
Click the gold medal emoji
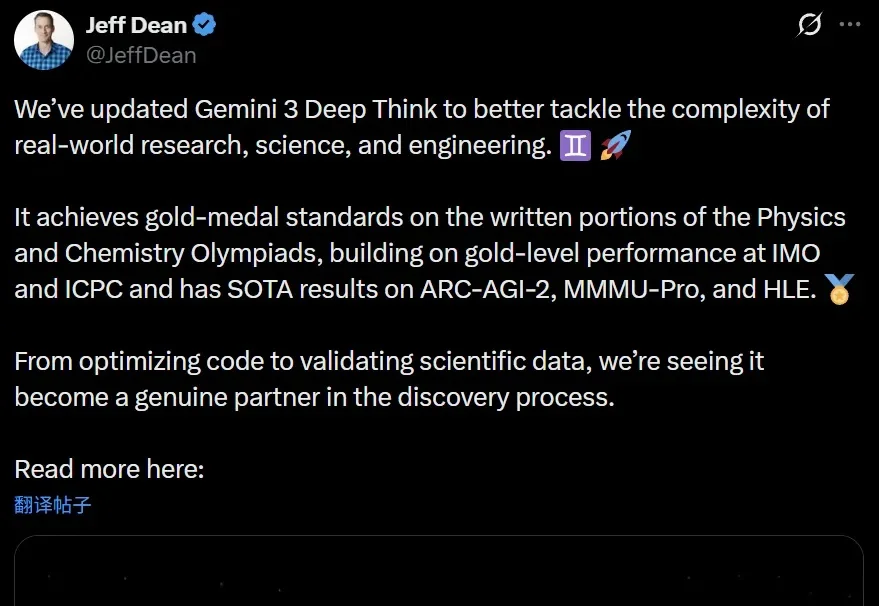tap(840, 291)
